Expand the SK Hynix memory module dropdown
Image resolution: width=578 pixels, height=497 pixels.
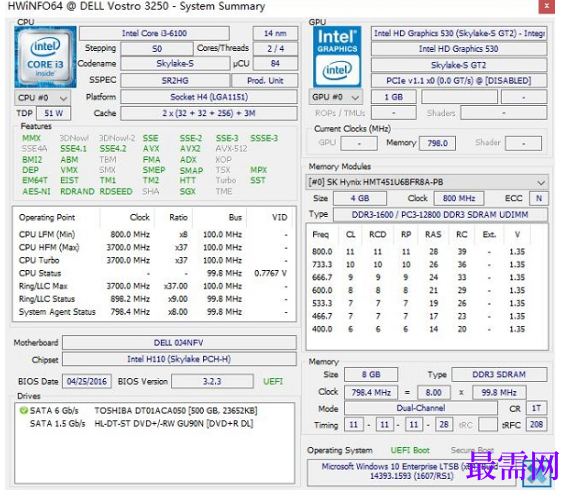coord(427,182)
